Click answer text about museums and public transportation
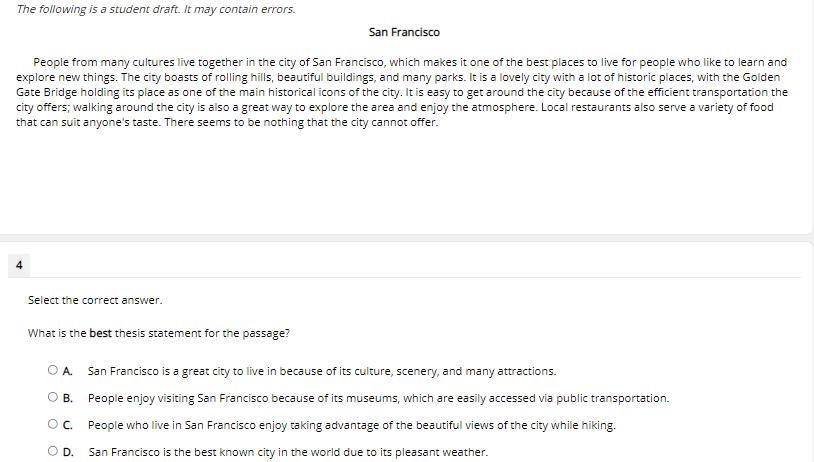 (378, 398)
